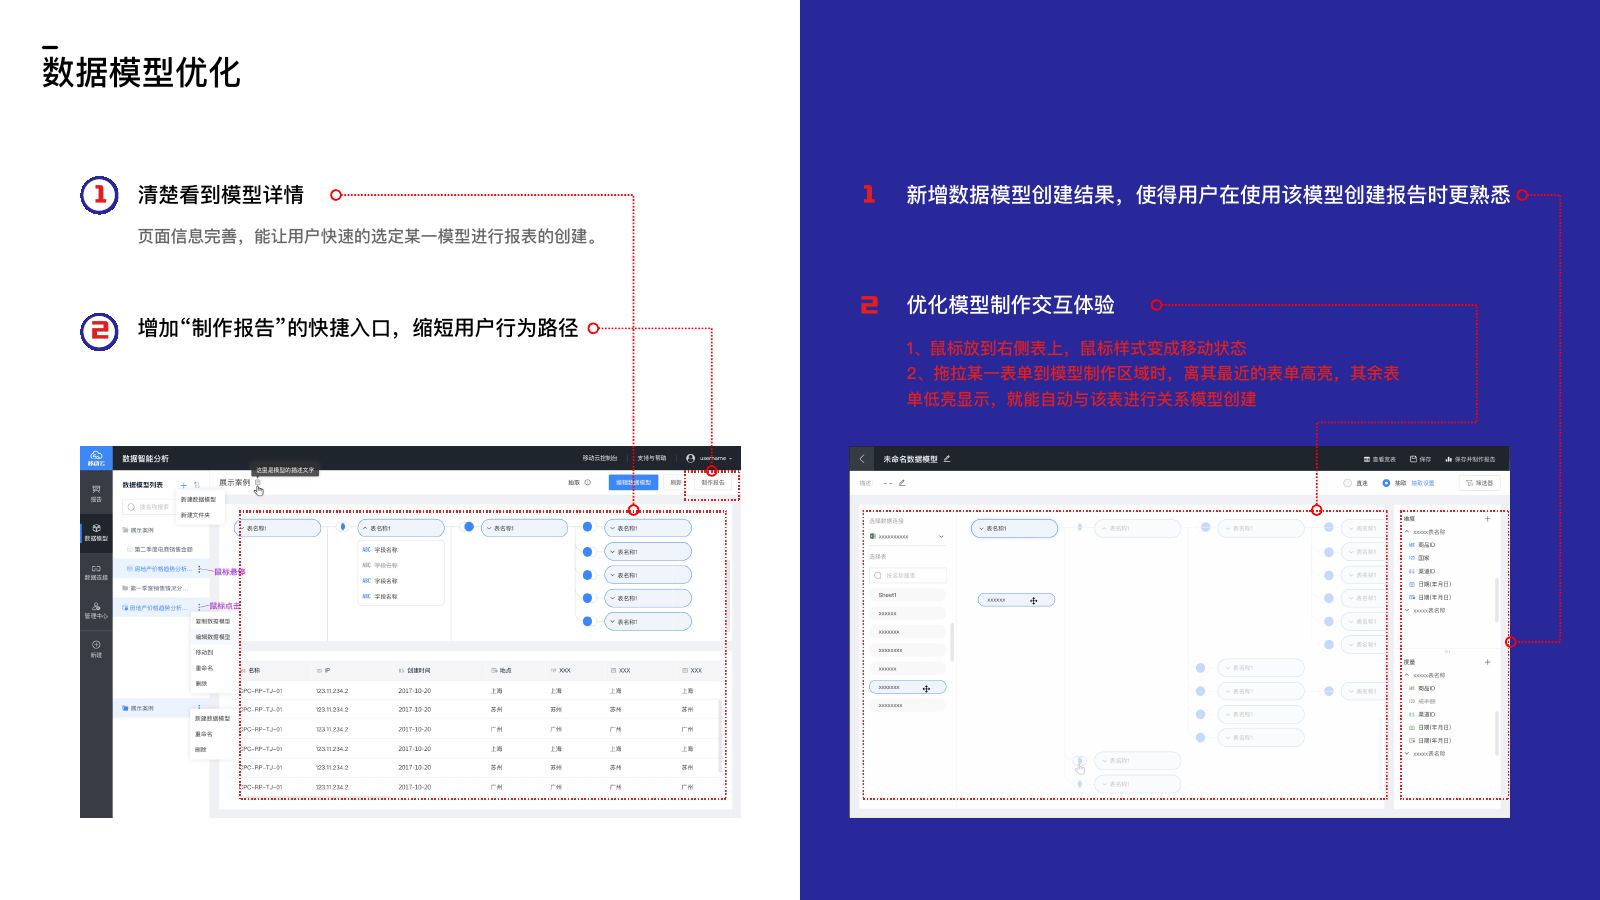Click the plus icon in the 度量 panel
The width and height of the screenshot is (1600, 900).
1487,662
